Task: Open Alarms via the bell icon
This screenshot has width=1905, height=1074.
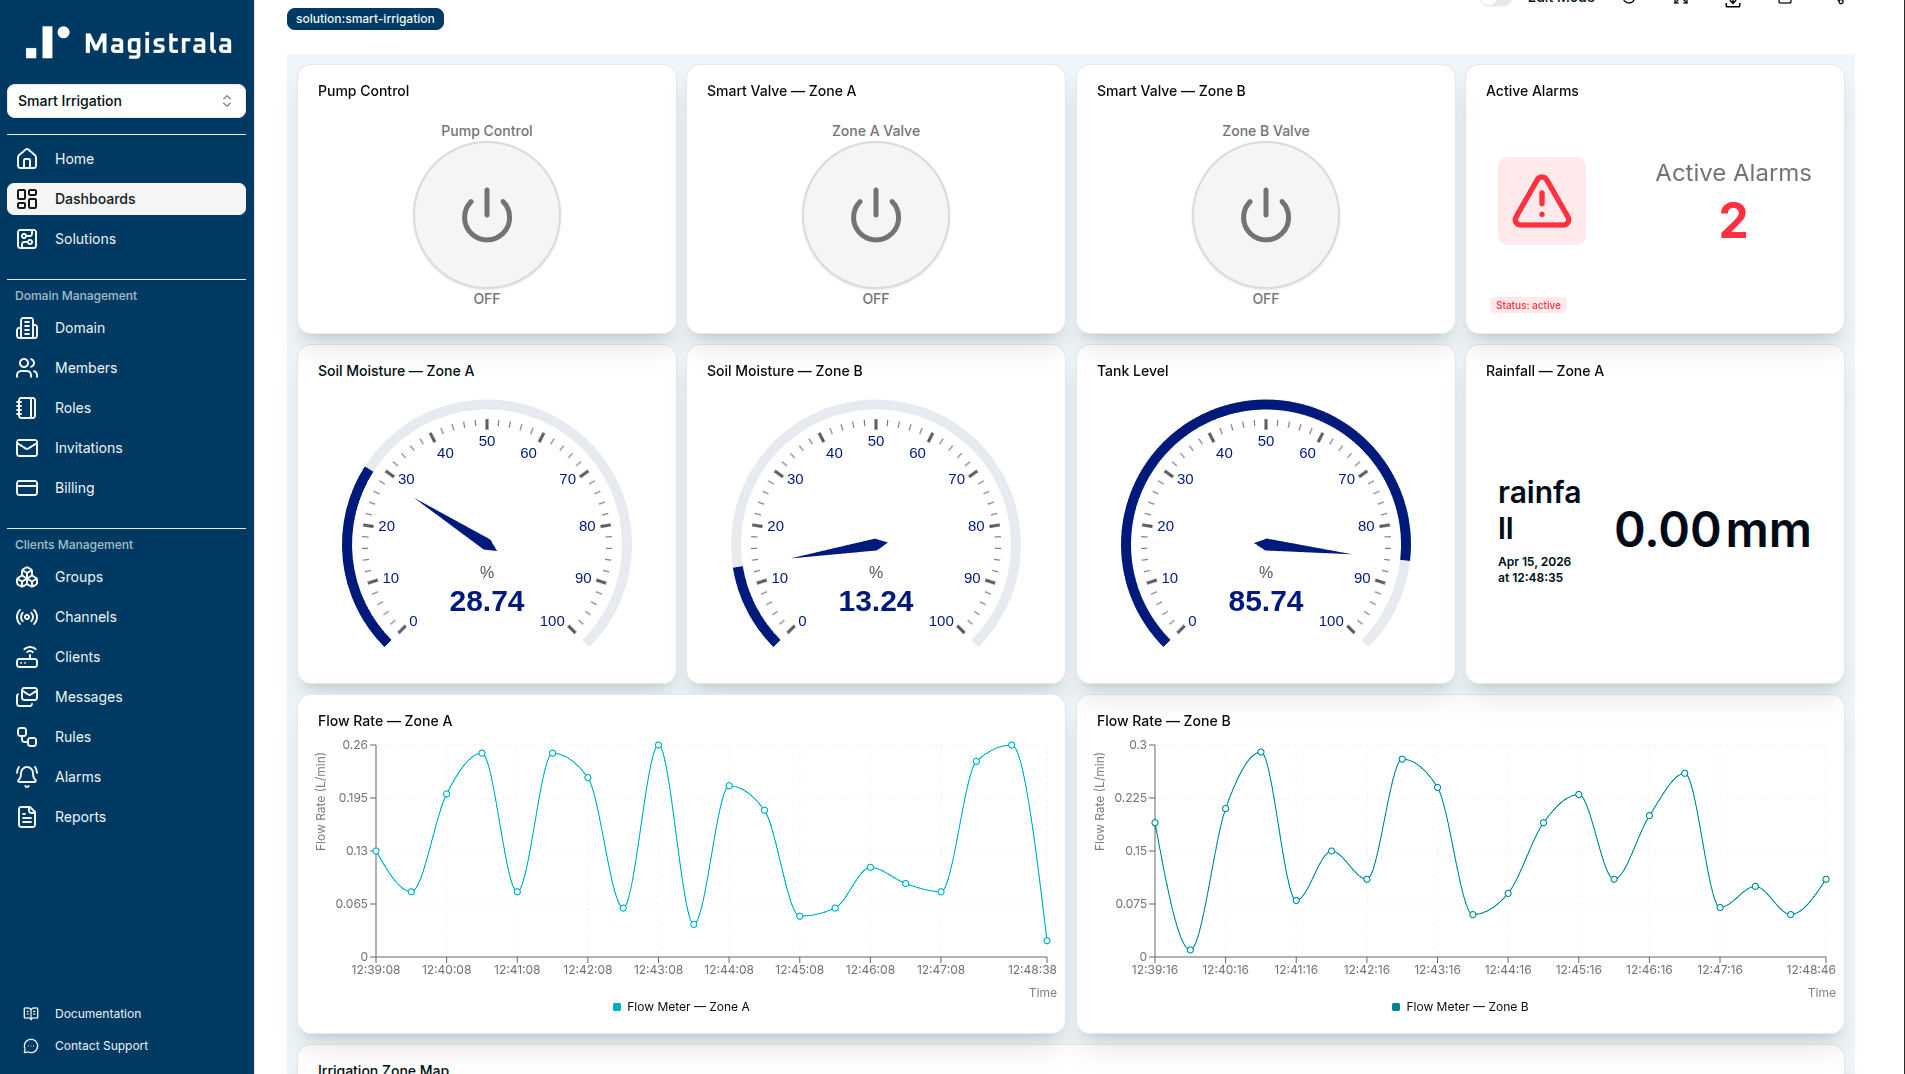Action: click(27, 777)
